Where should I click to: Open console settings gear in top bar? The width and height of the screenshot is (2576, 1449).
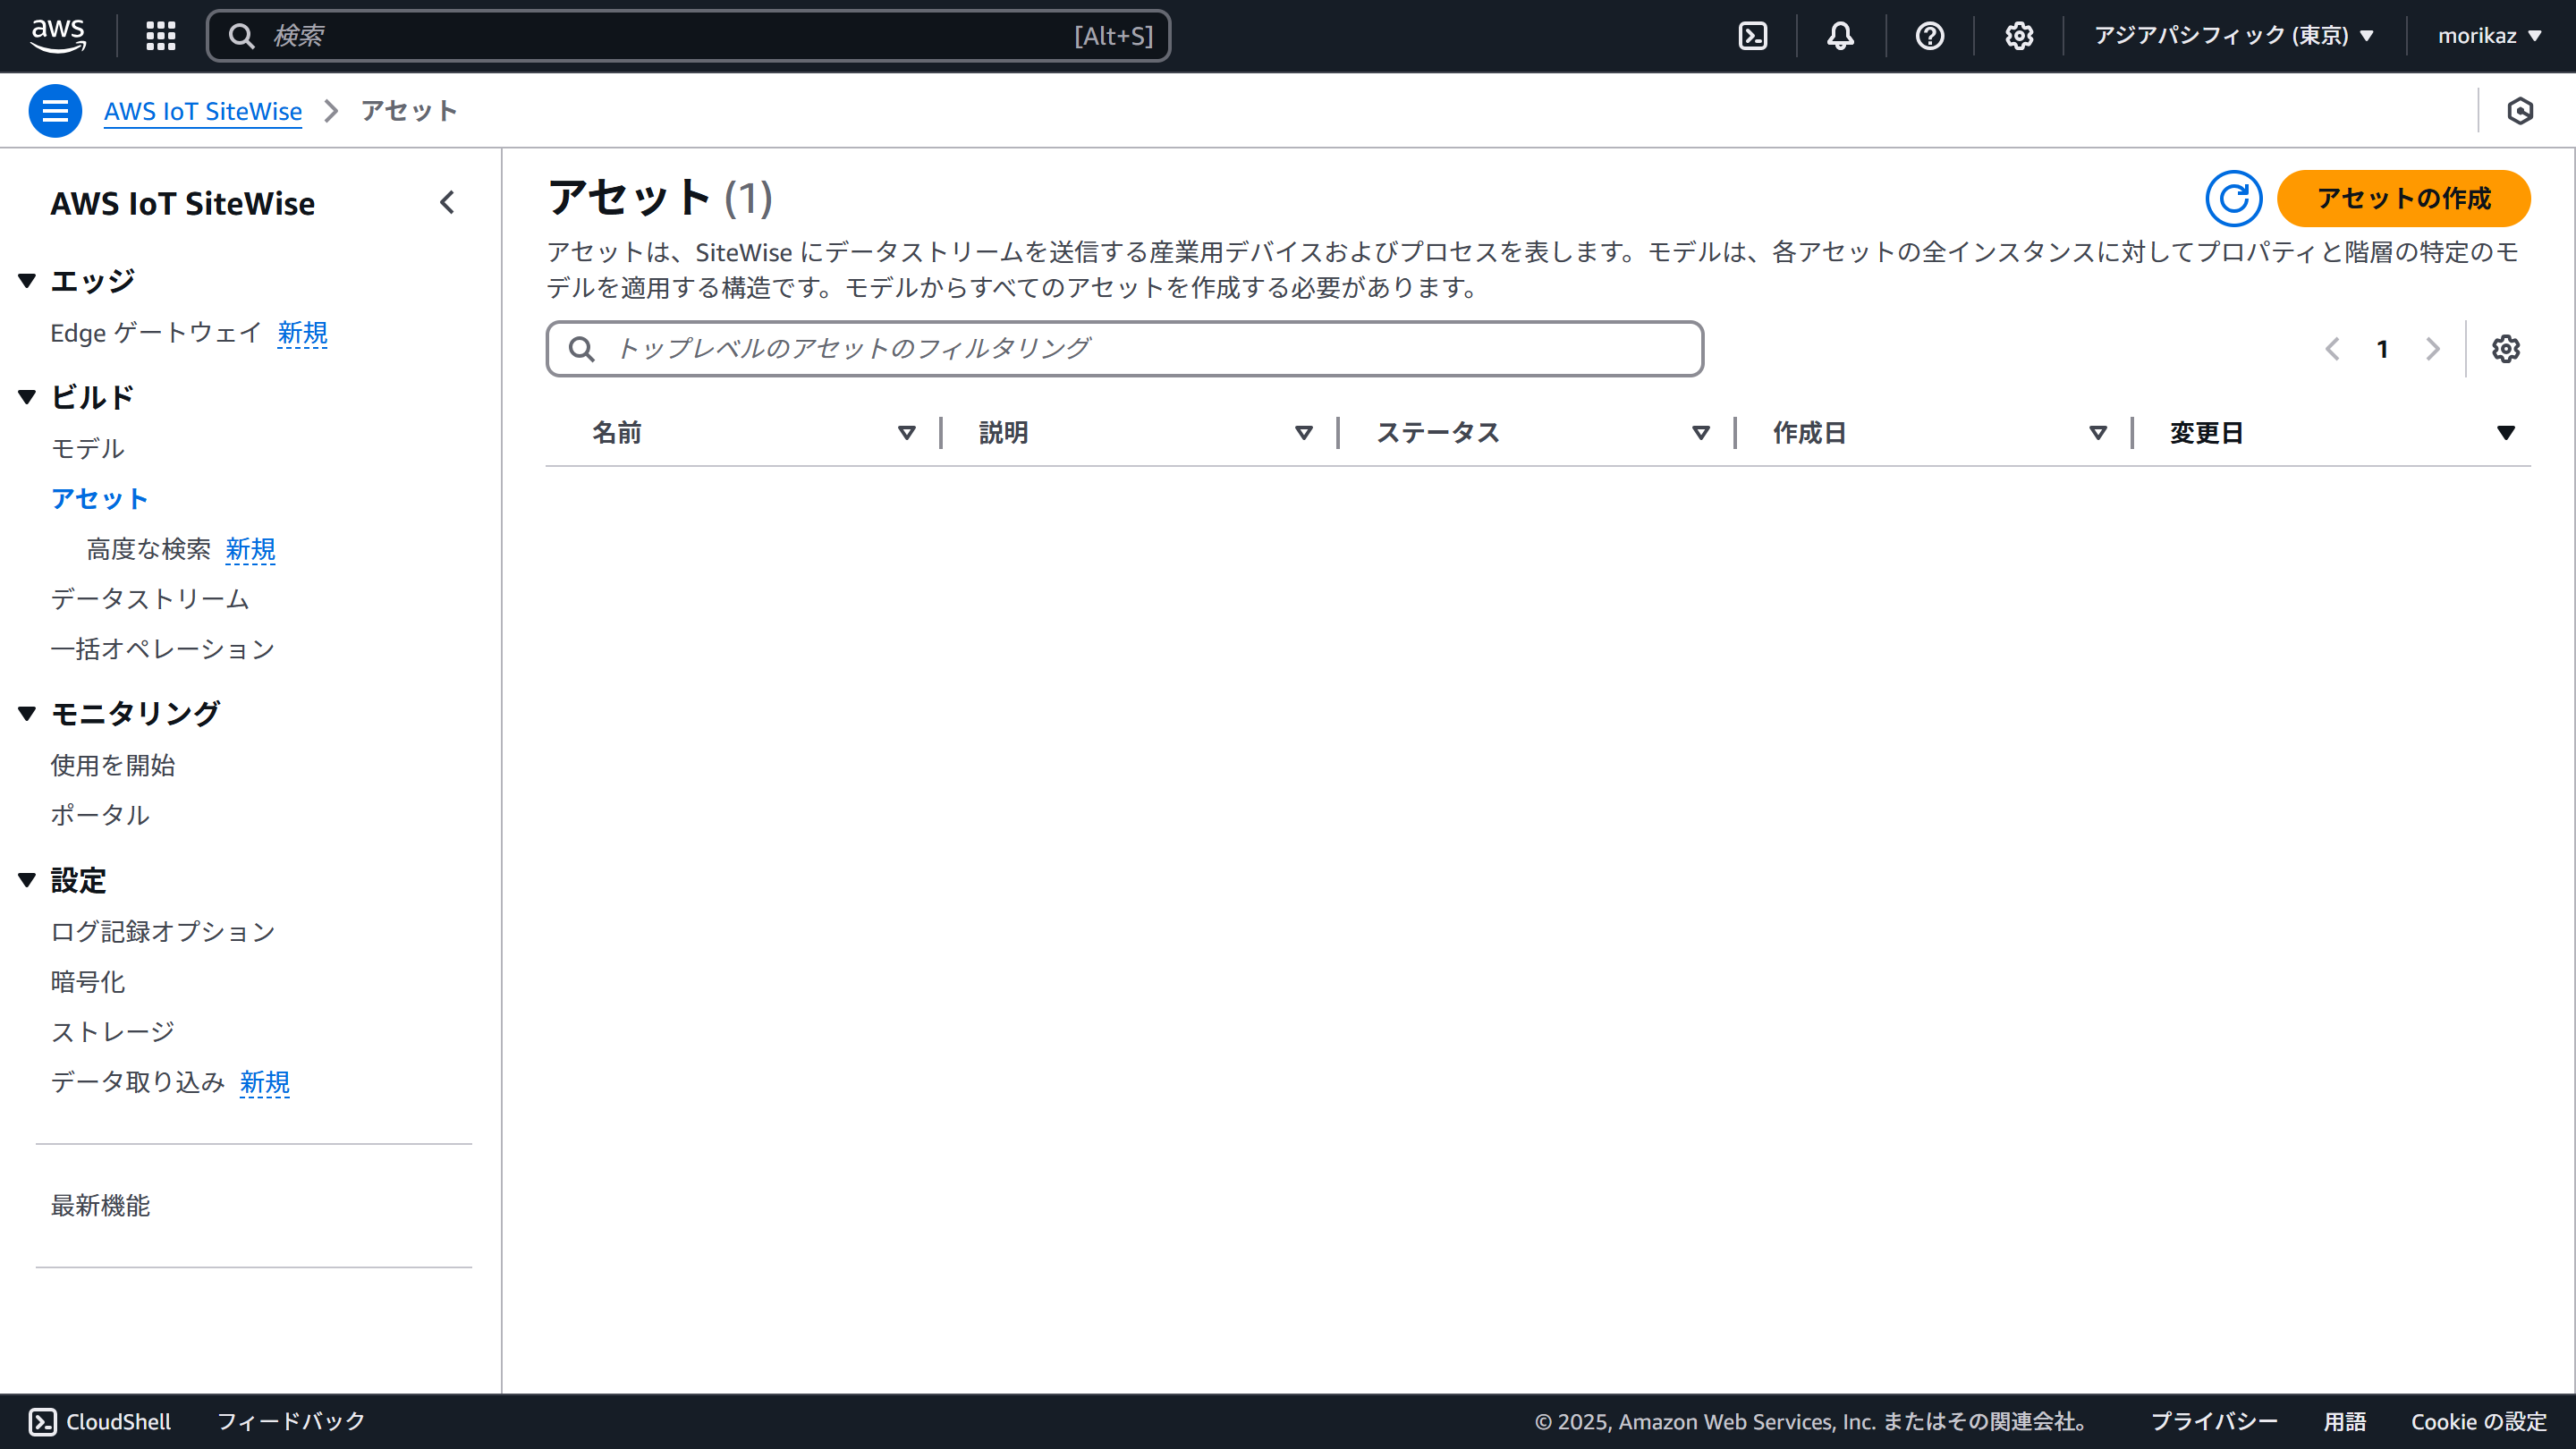[x=2019, y=36]
